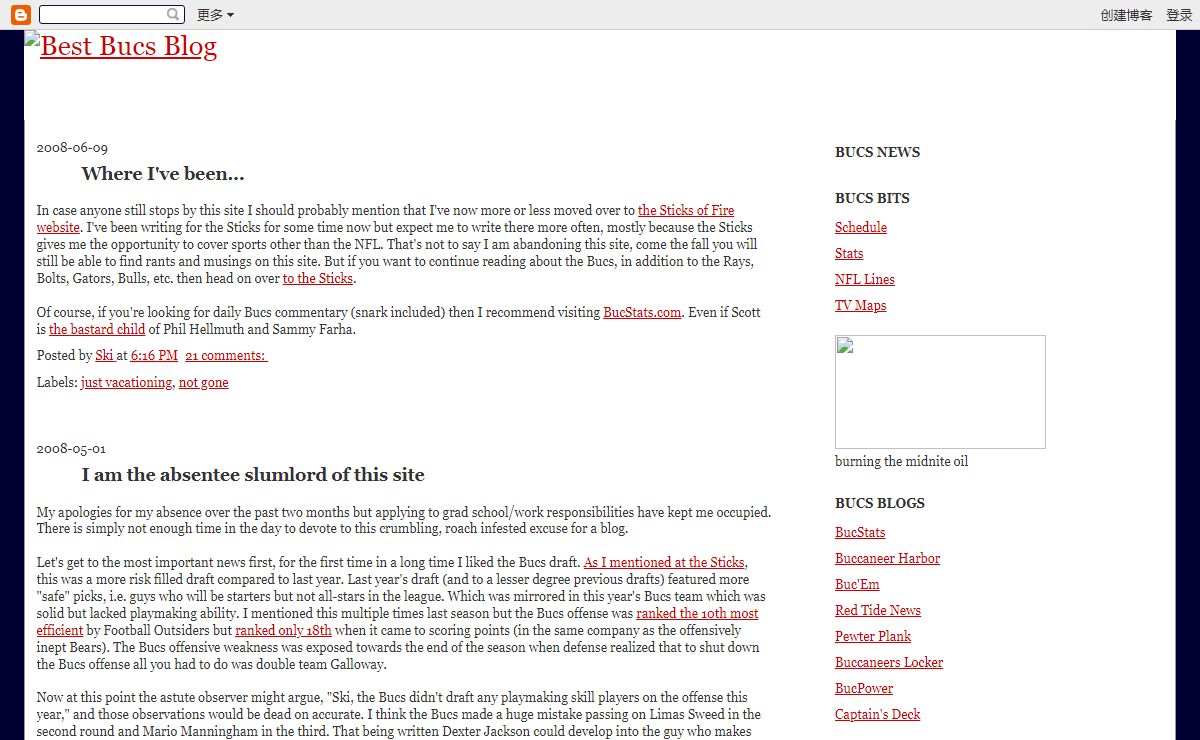Open the NFL Lines sidebar link
The width and height of the screenshot is (1200, 740).
865,279
